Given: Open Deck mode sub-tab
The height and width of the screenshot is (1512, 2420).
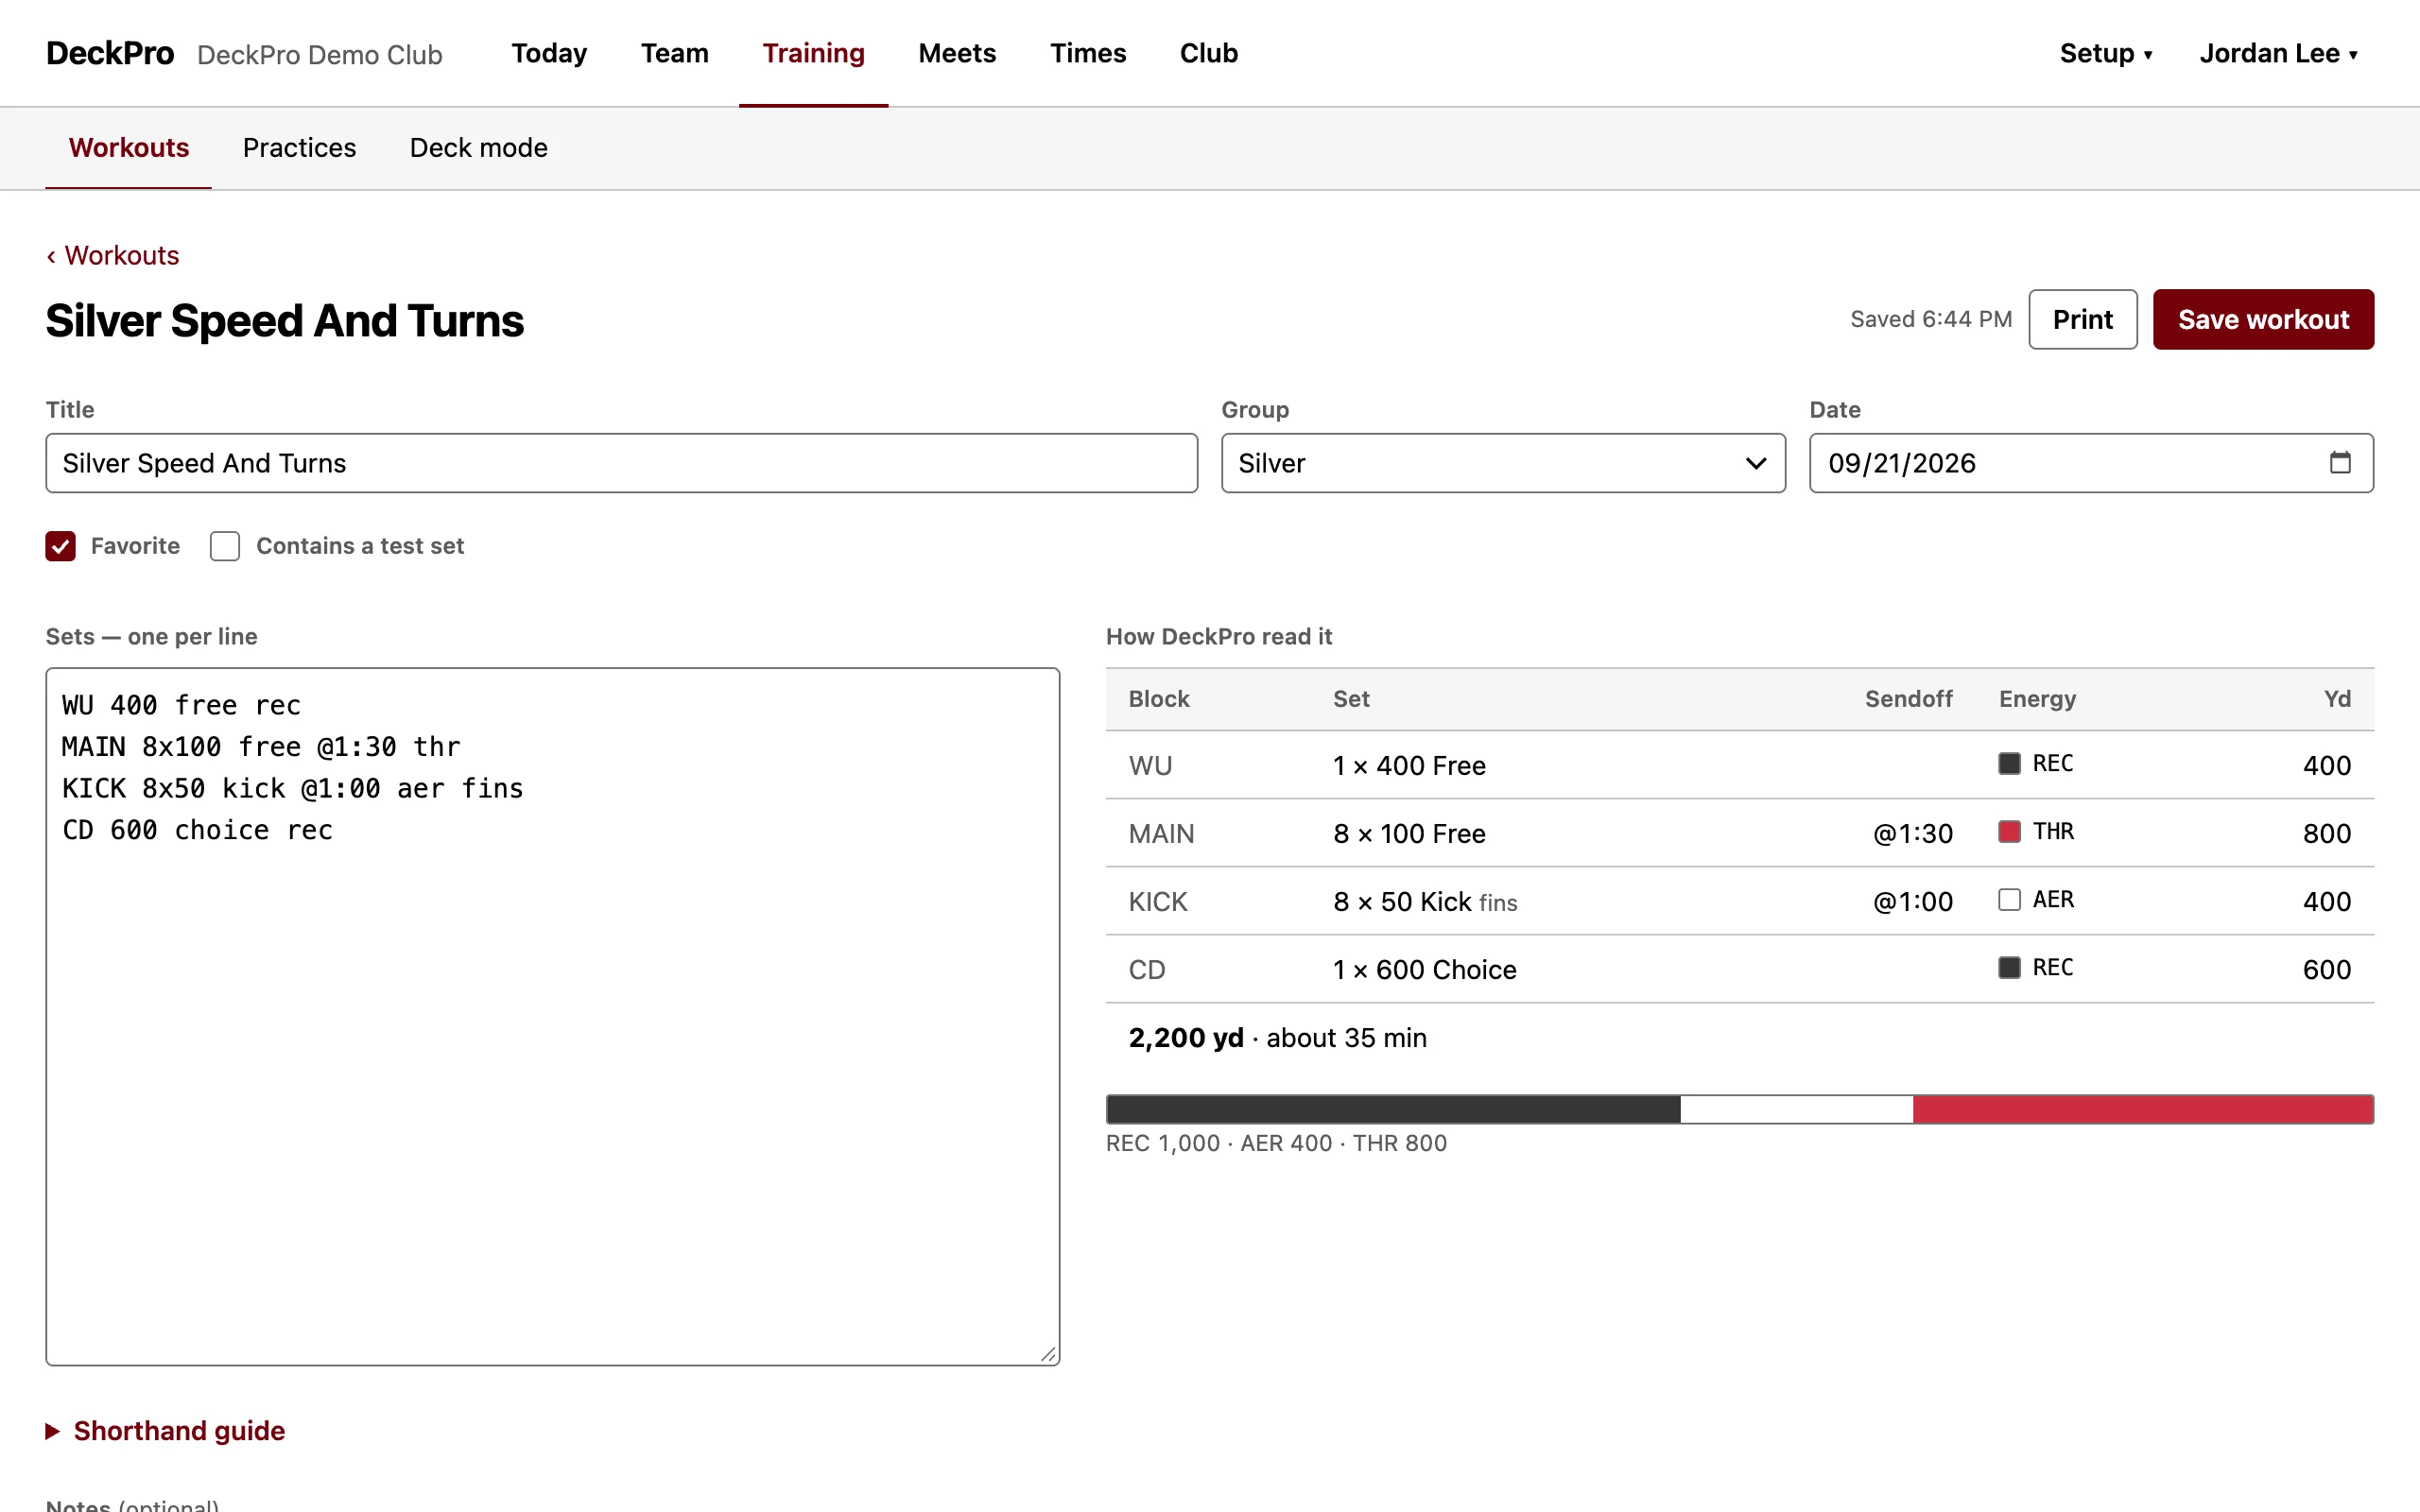Looking at the screenshot, I should [x=479, y=148].
